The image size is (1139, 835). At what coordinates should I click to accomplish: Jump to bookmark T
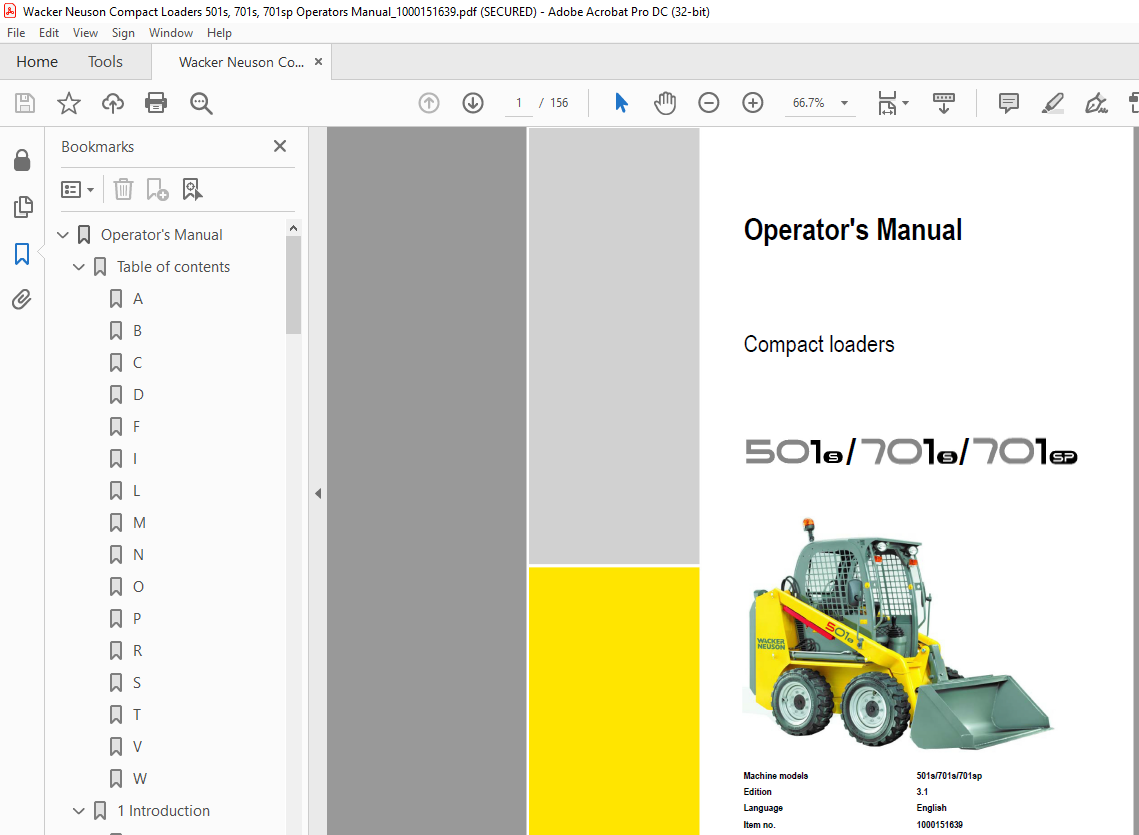click(137, 714)
